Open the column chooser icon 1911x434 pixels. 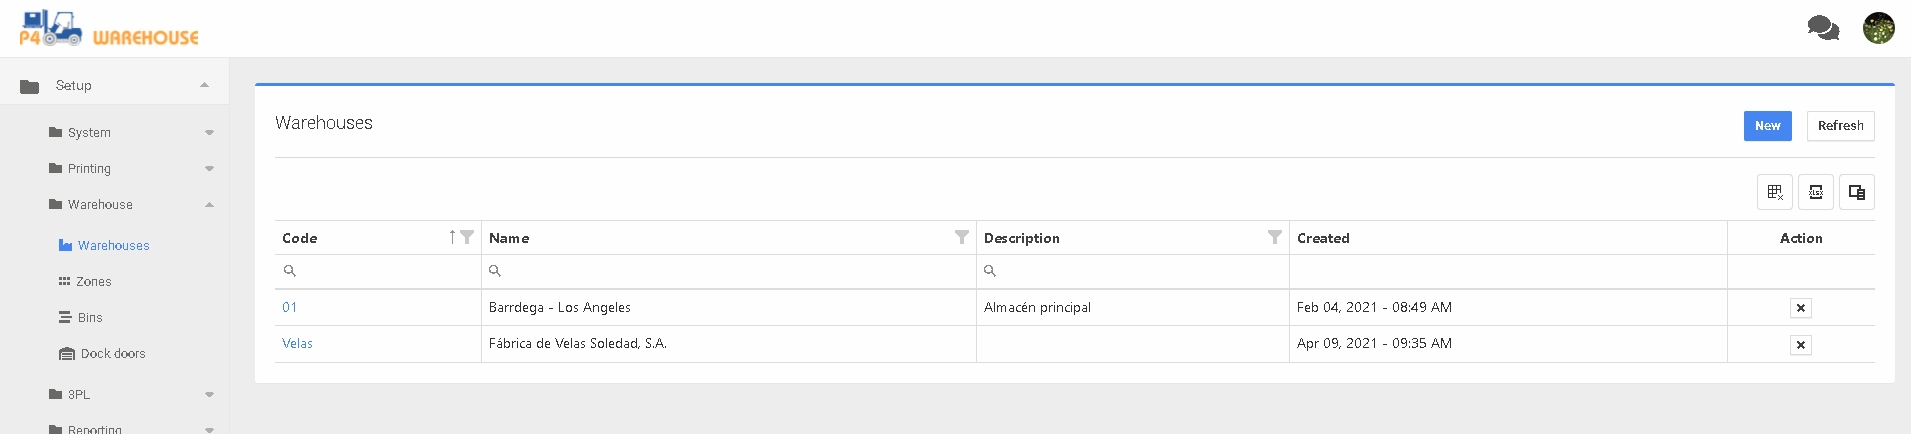tap(1857, 192)
